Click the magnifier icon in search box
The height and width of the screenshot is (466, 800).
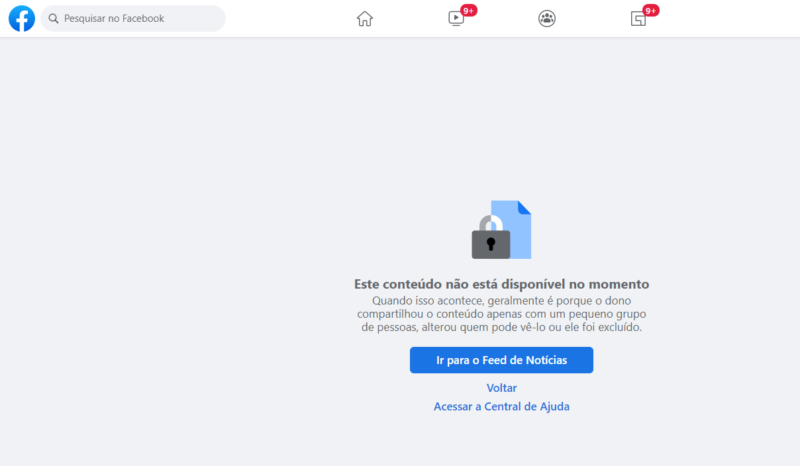point(53,19)
